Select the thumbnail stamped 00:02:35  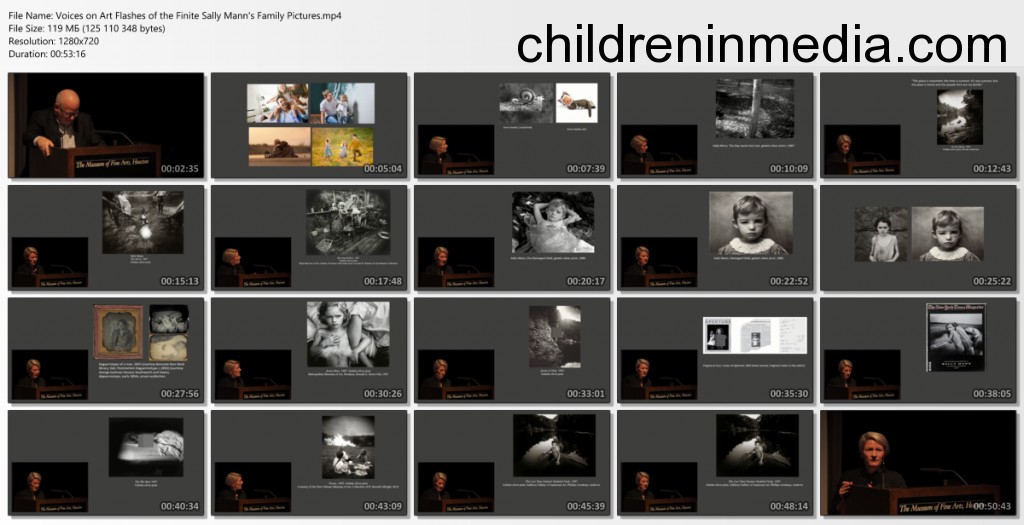point(106,125)
